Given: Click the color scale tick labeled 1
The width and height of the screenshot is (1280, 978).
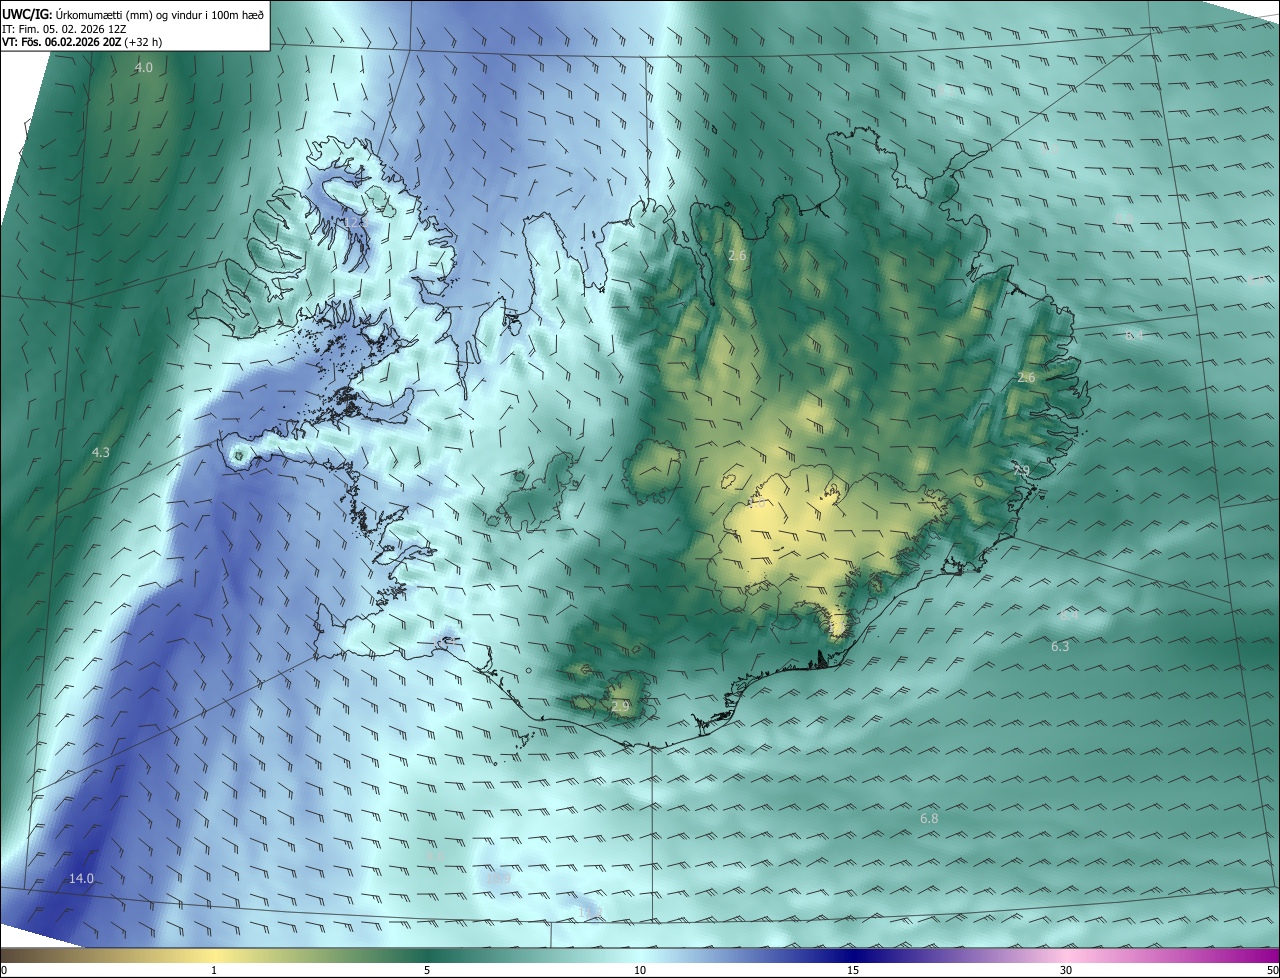Looking at the screenshot, I should tap(214, 970).
